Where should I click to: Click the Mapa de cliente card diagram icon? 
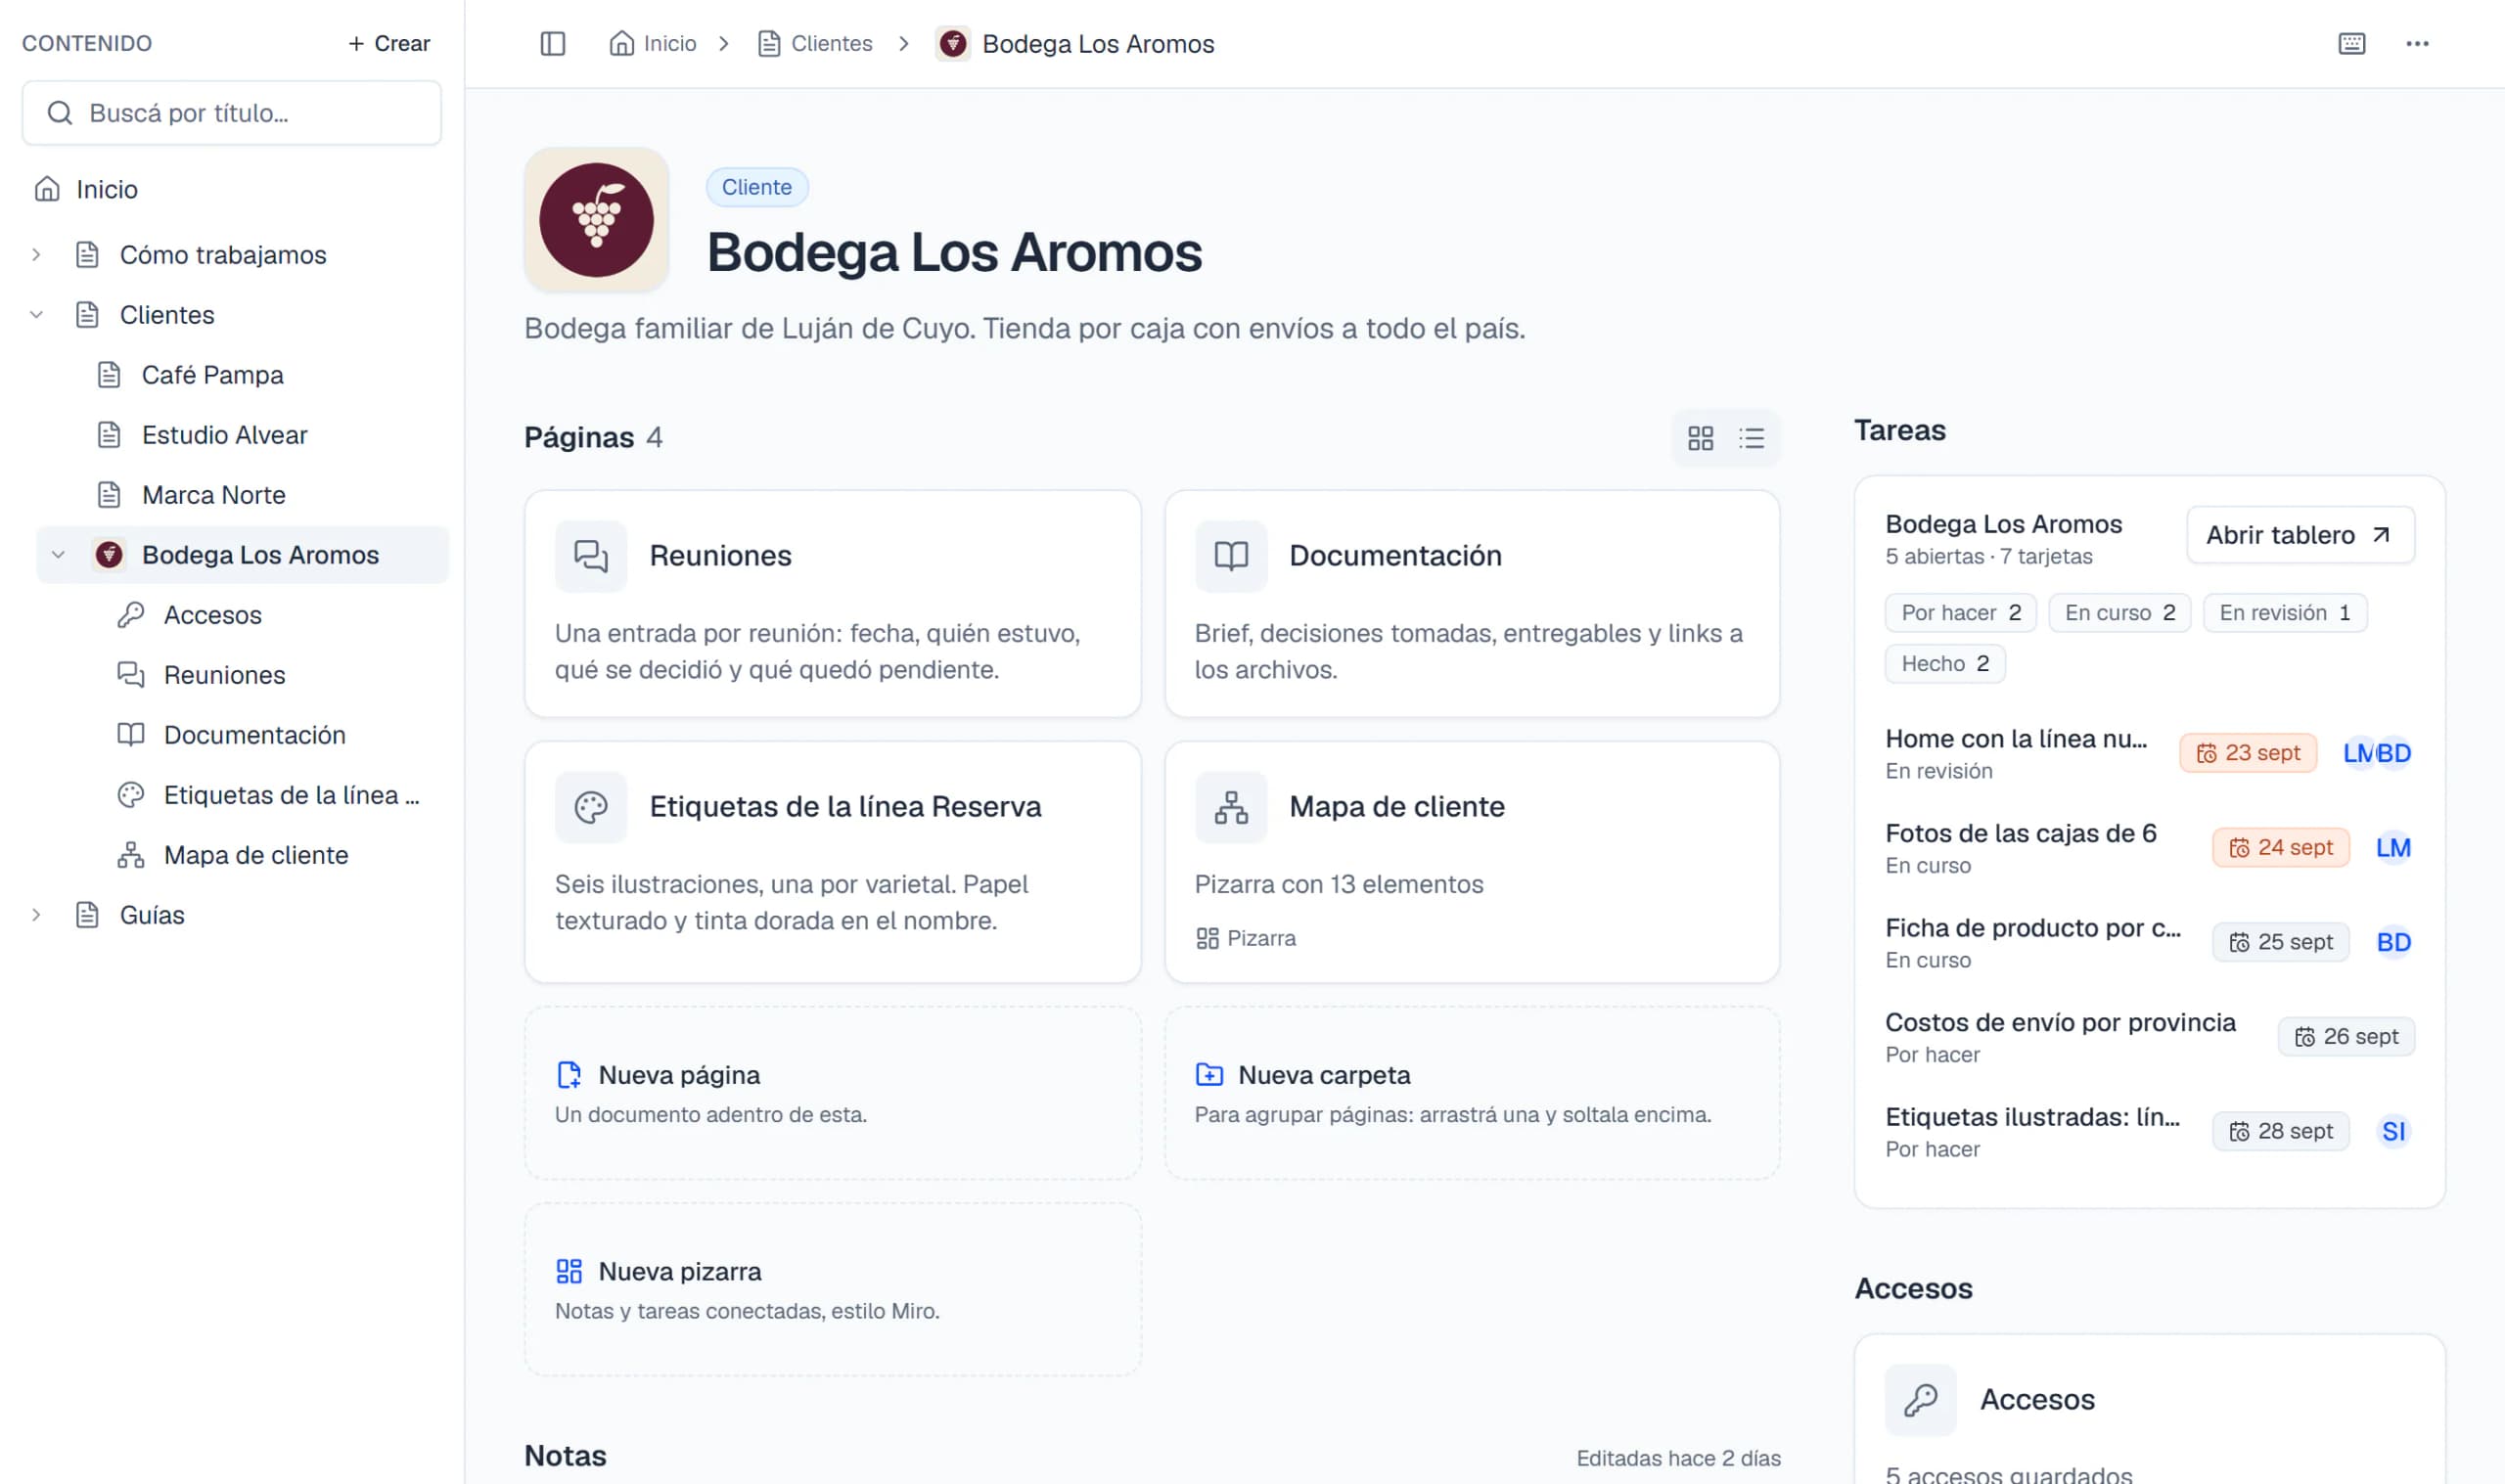coord(1231,807)
